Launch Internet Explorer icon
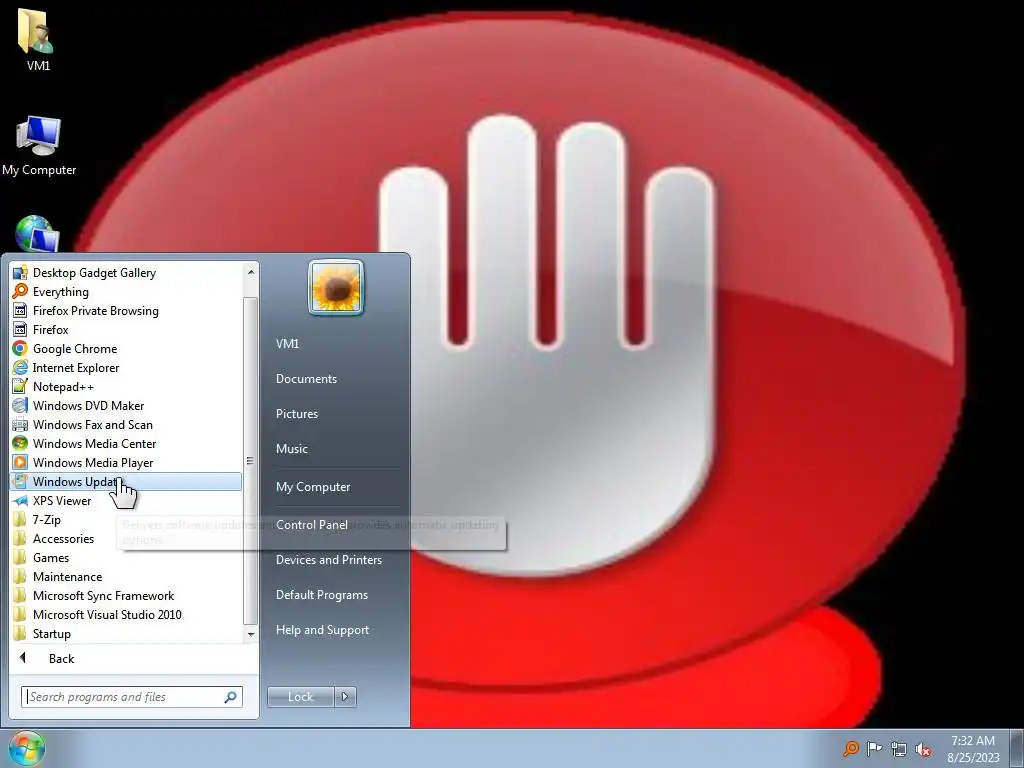 pyautogui.click(x=20, y=367)
